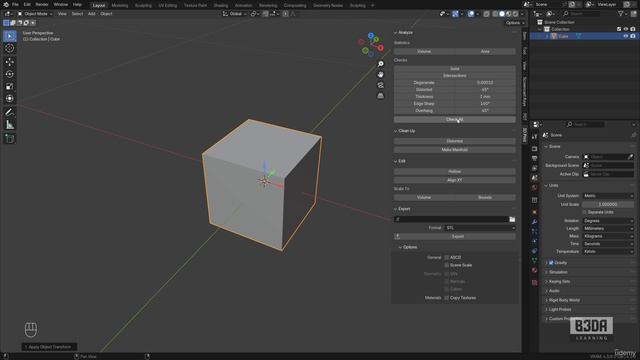Adjust the Thickness value field
640x360 pixels.
(485, 97)
